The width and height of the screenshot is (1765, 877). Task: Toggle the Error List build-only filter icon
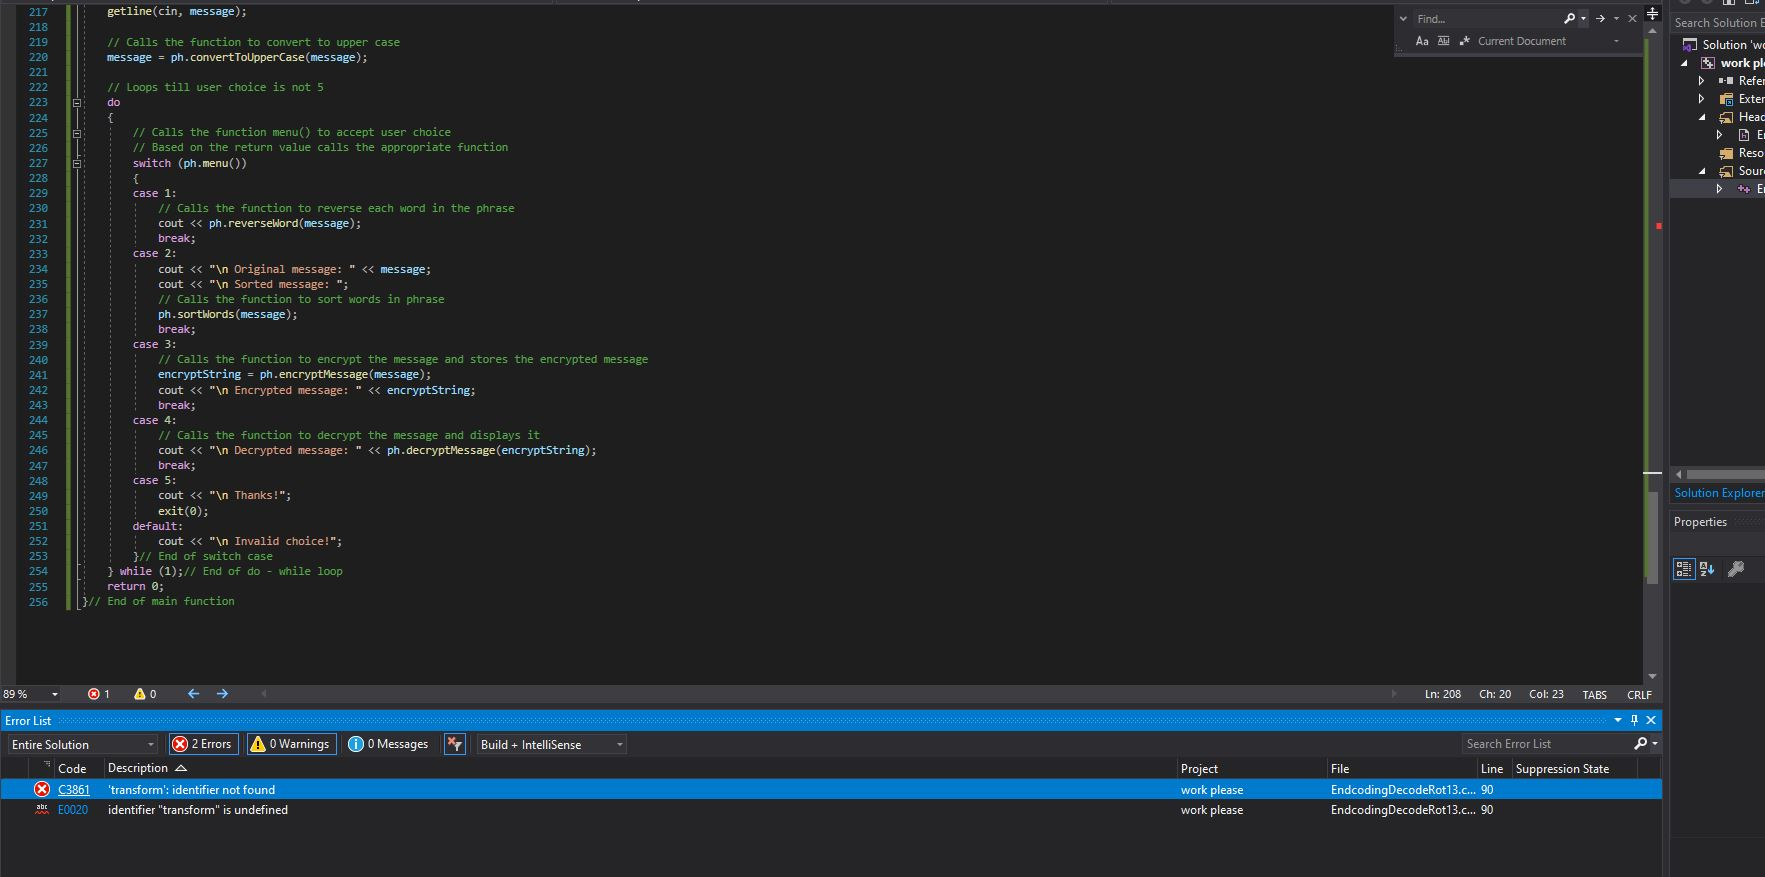click(455, 744)
